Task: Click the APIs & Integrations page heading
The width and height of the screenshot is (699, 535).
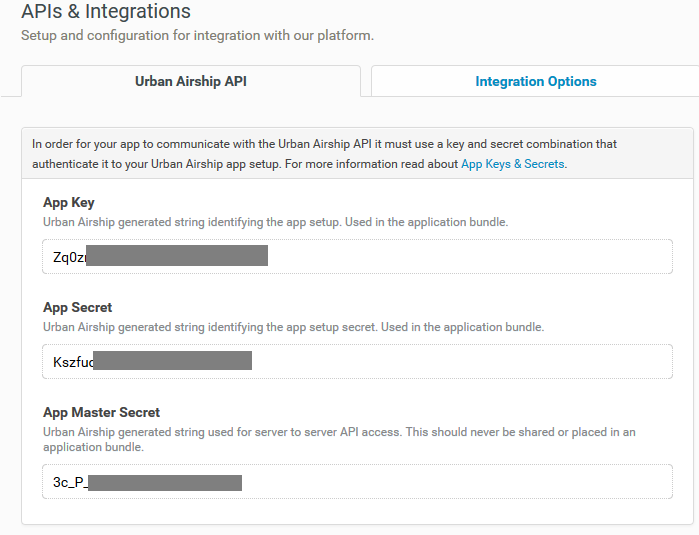Action: click(106, 11)
